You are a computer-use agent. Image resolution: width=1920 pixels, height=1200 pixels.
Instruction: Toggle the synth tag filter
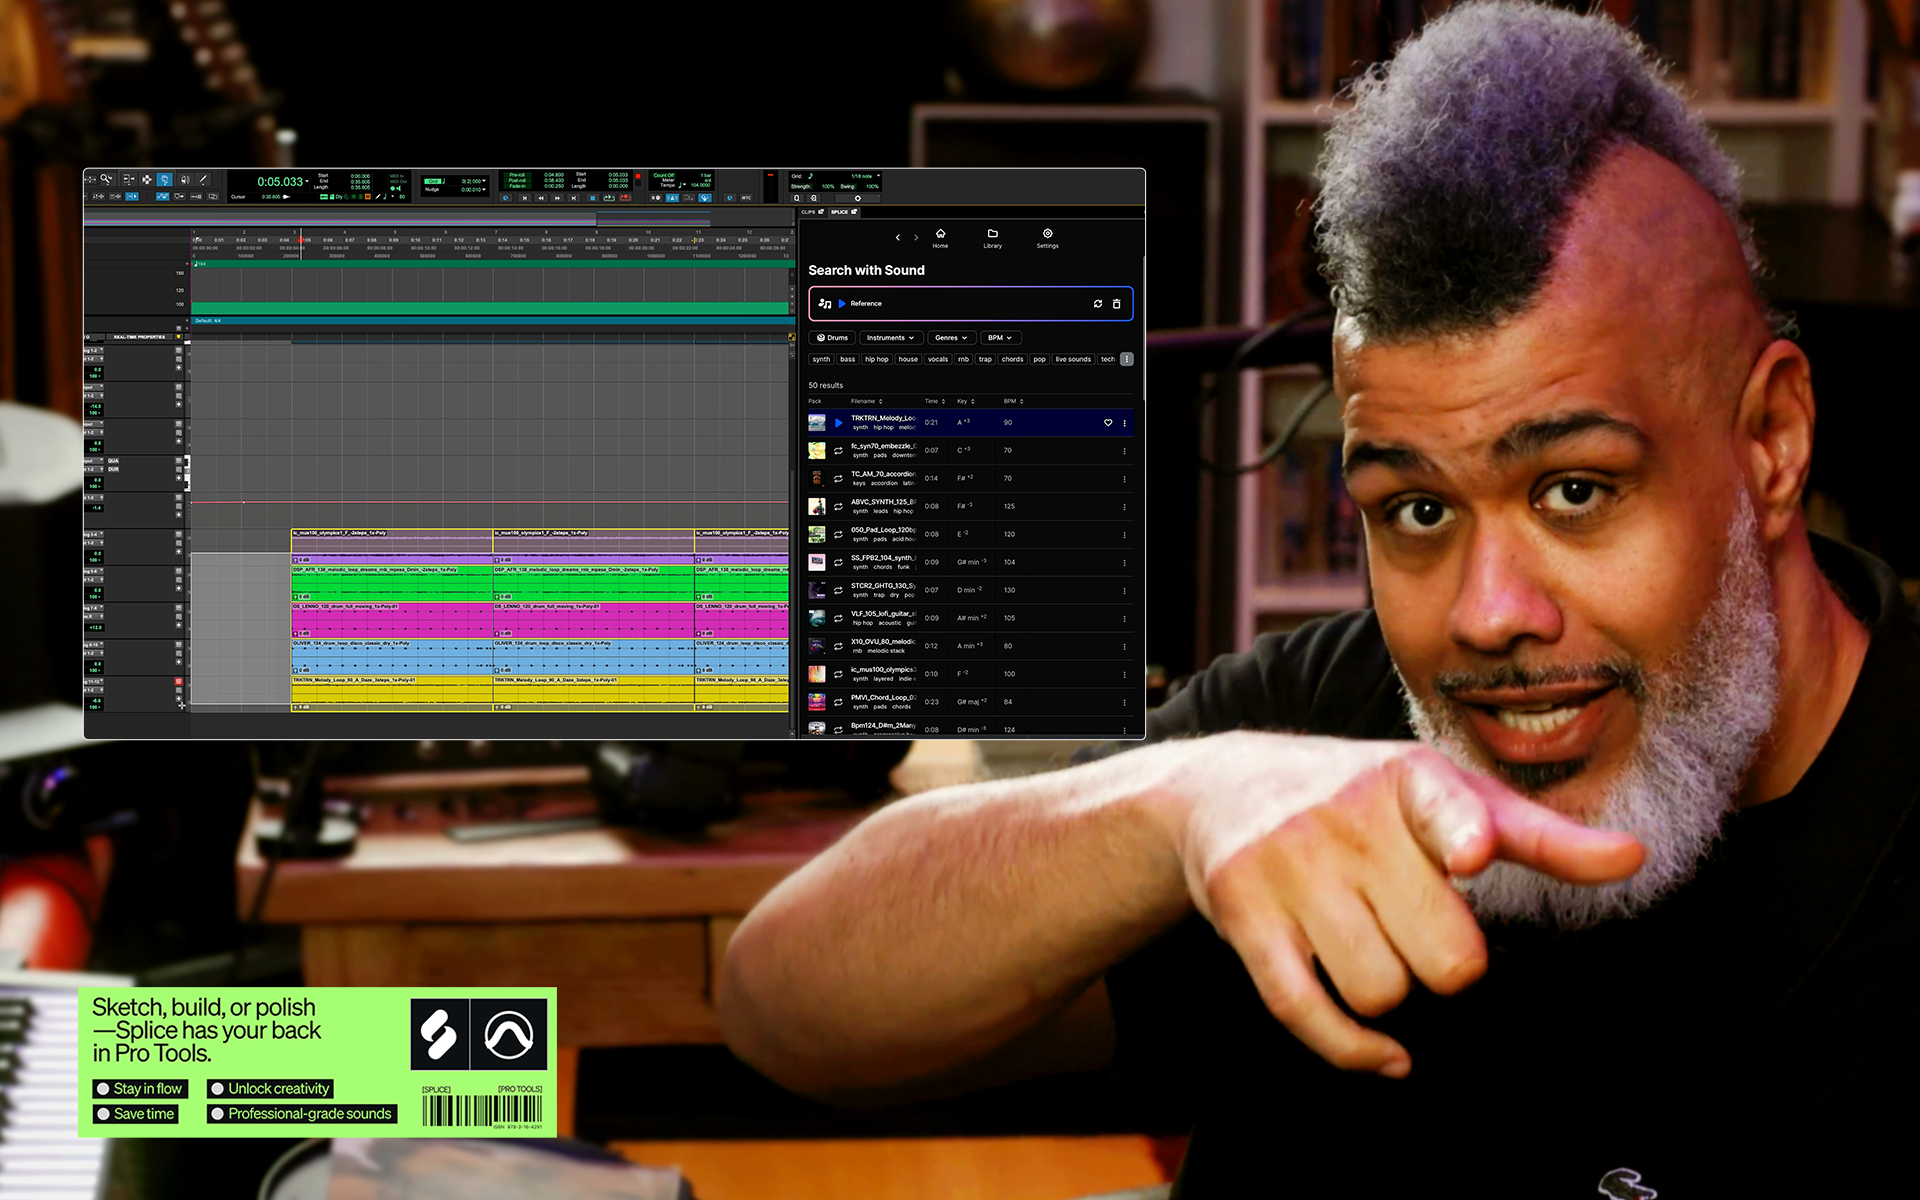[x=821, y=359]
